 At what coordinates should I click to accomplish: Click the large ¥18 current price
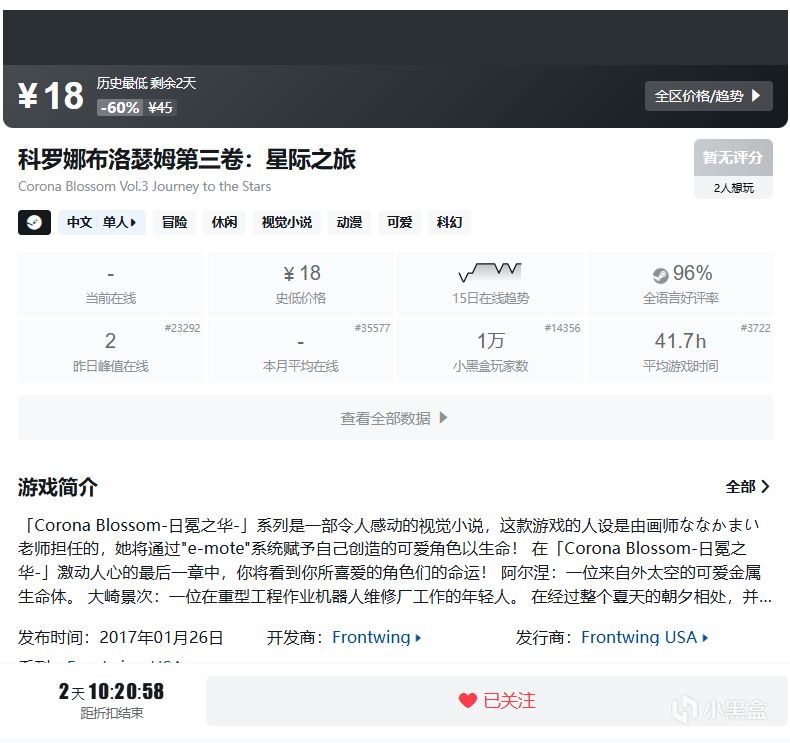point(51,96)
